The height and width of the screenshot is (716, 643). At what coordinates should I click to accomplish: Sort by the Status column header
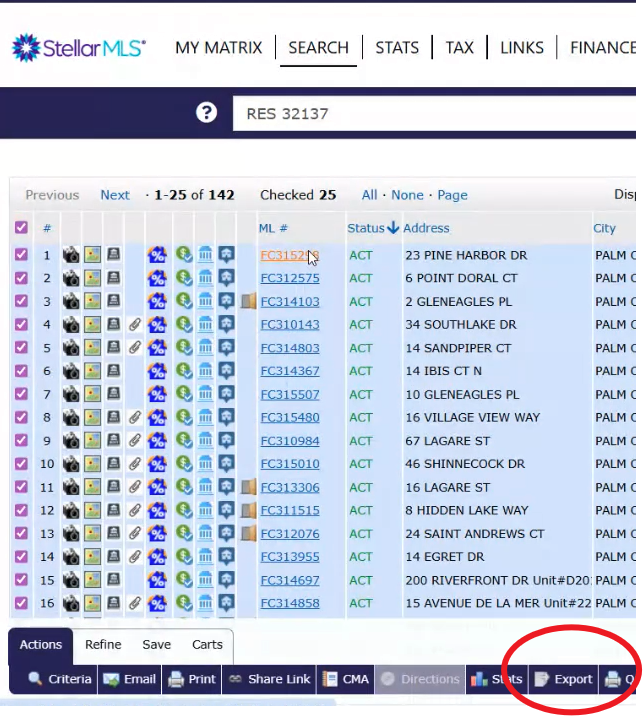click(366, 228)
